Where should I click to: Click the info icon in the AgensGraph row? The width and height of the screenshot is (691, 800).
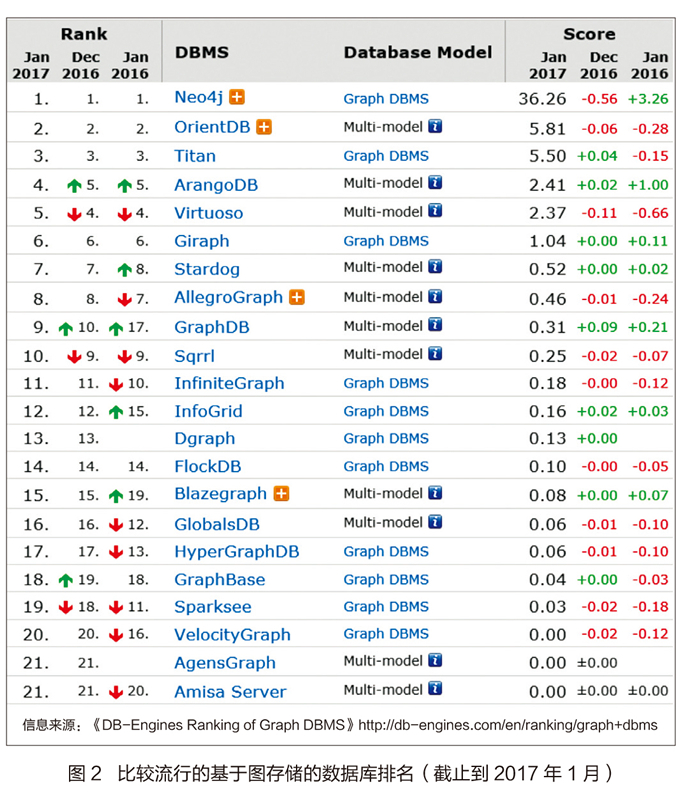click(x=435, y=660)
